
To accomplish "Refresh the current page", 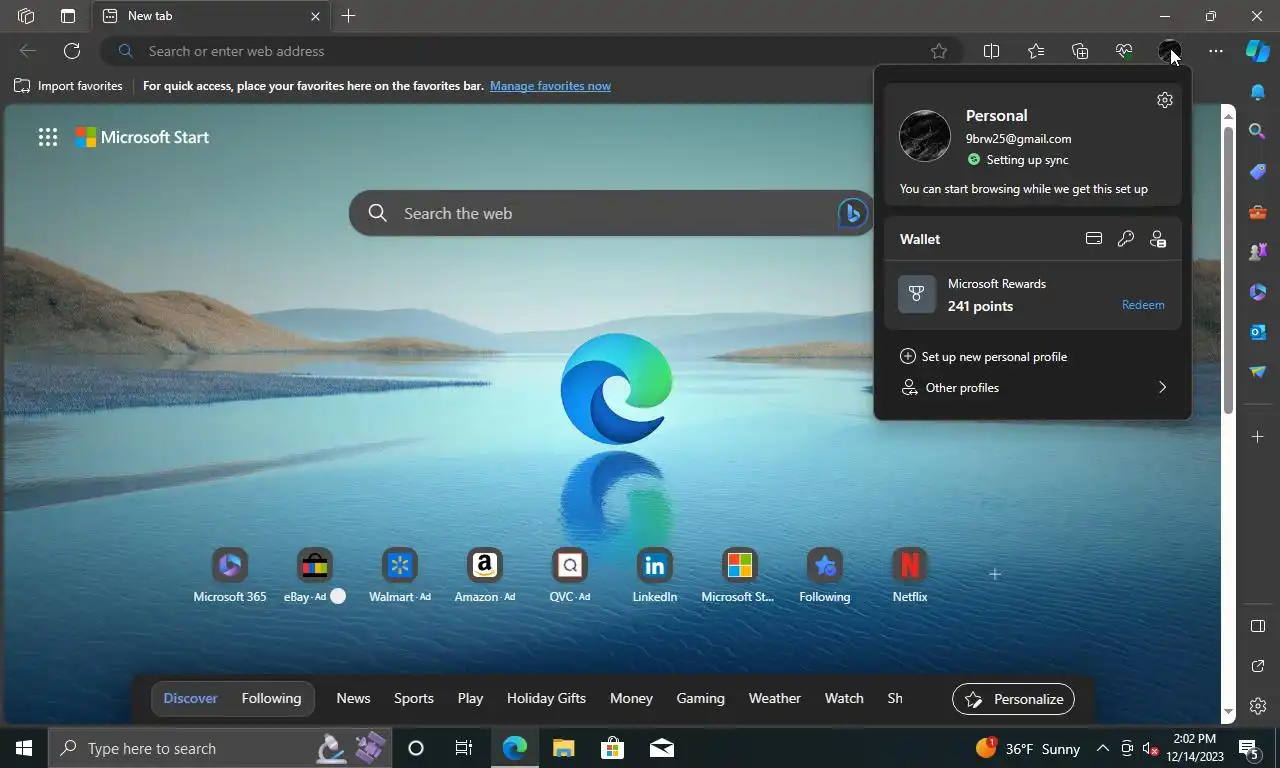I will click(x=72, y=51).
